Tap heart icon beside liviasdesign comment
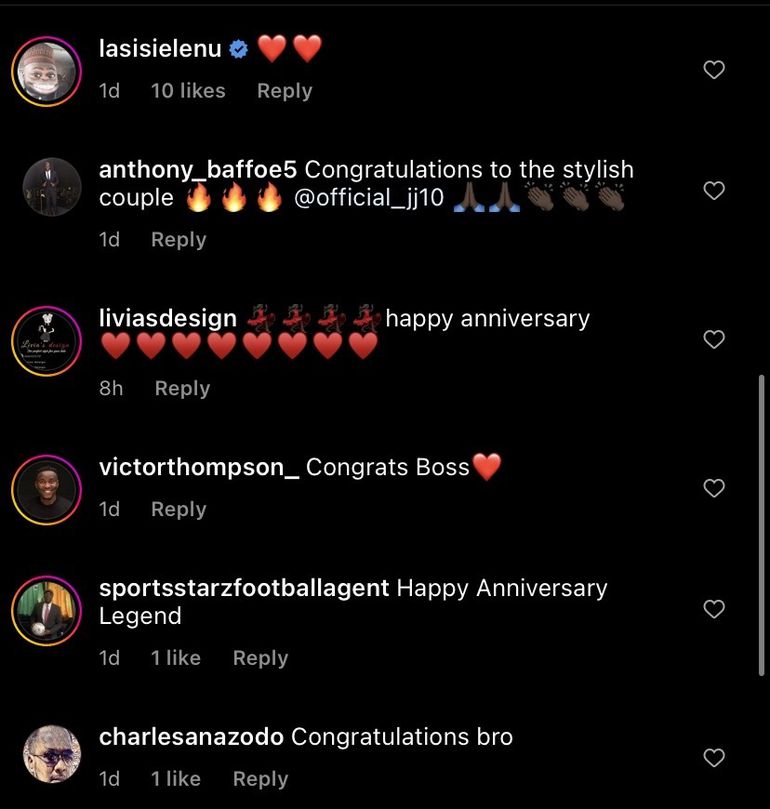The width and height of the screenshot is (770, 809). [714, 339]
